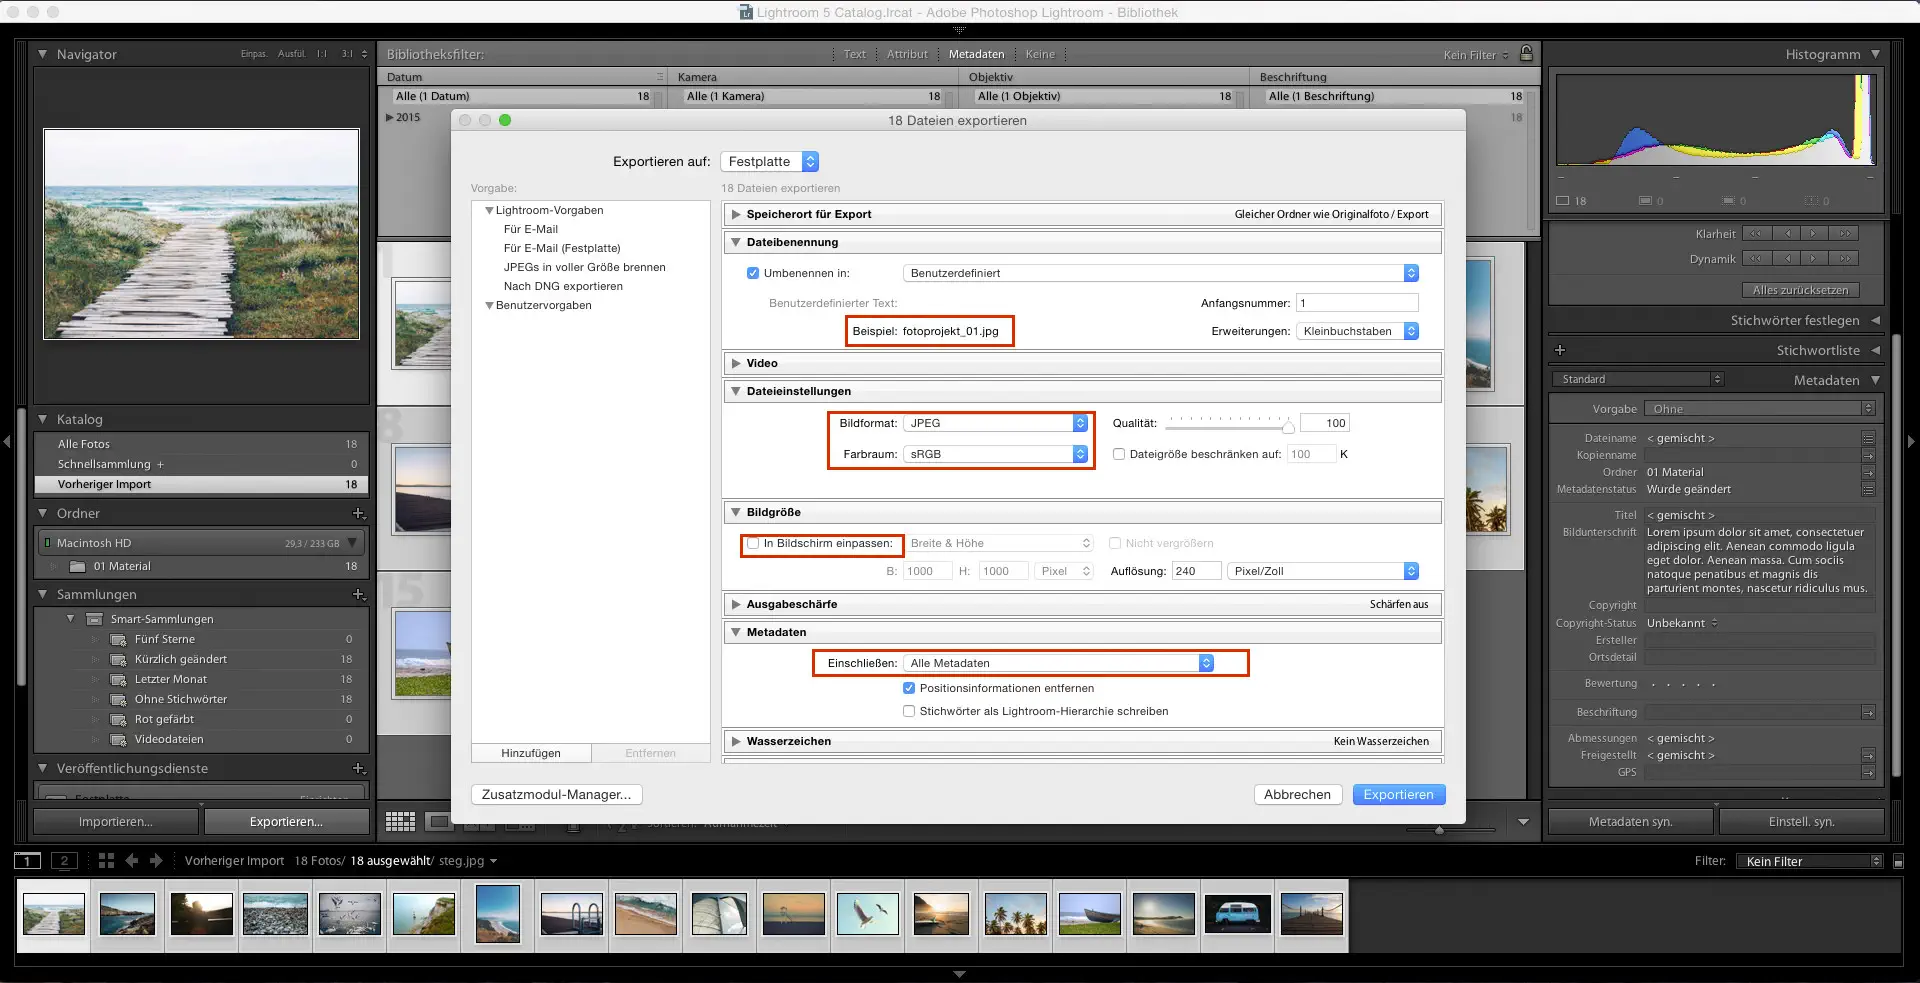This screenshot has width=1920, height=983.
Task: Select the Grid view icon
Action: click(x=400, y=821)
